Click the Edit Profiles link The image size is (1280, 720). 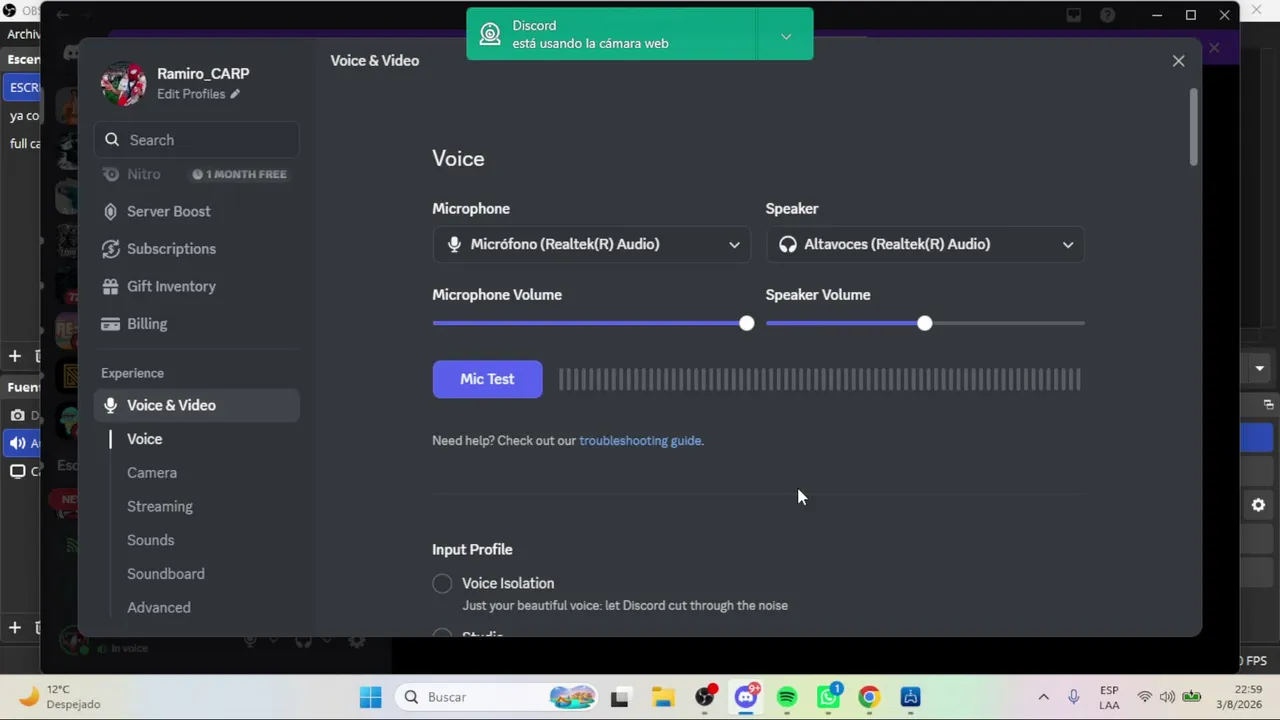tap(198, 94)
